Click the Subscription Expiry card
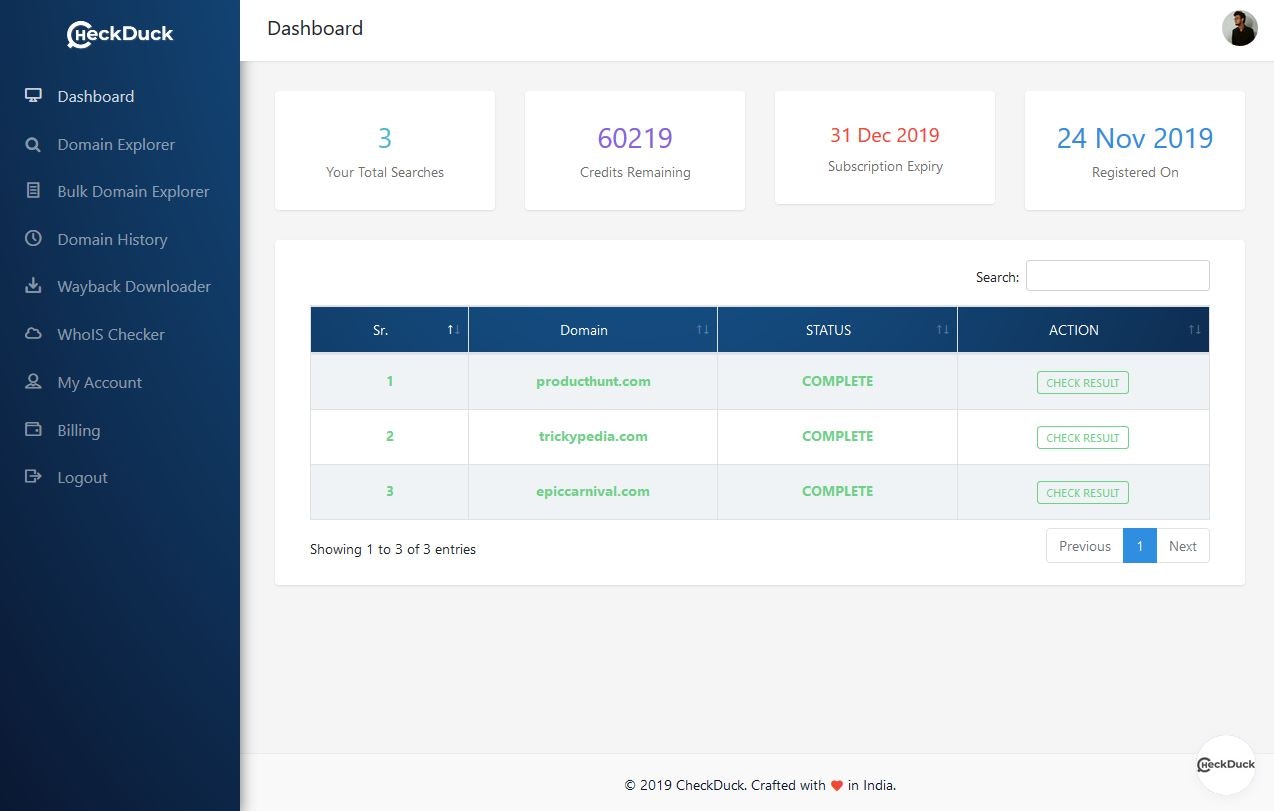The image size is (1274, 811). click(885, 148)
